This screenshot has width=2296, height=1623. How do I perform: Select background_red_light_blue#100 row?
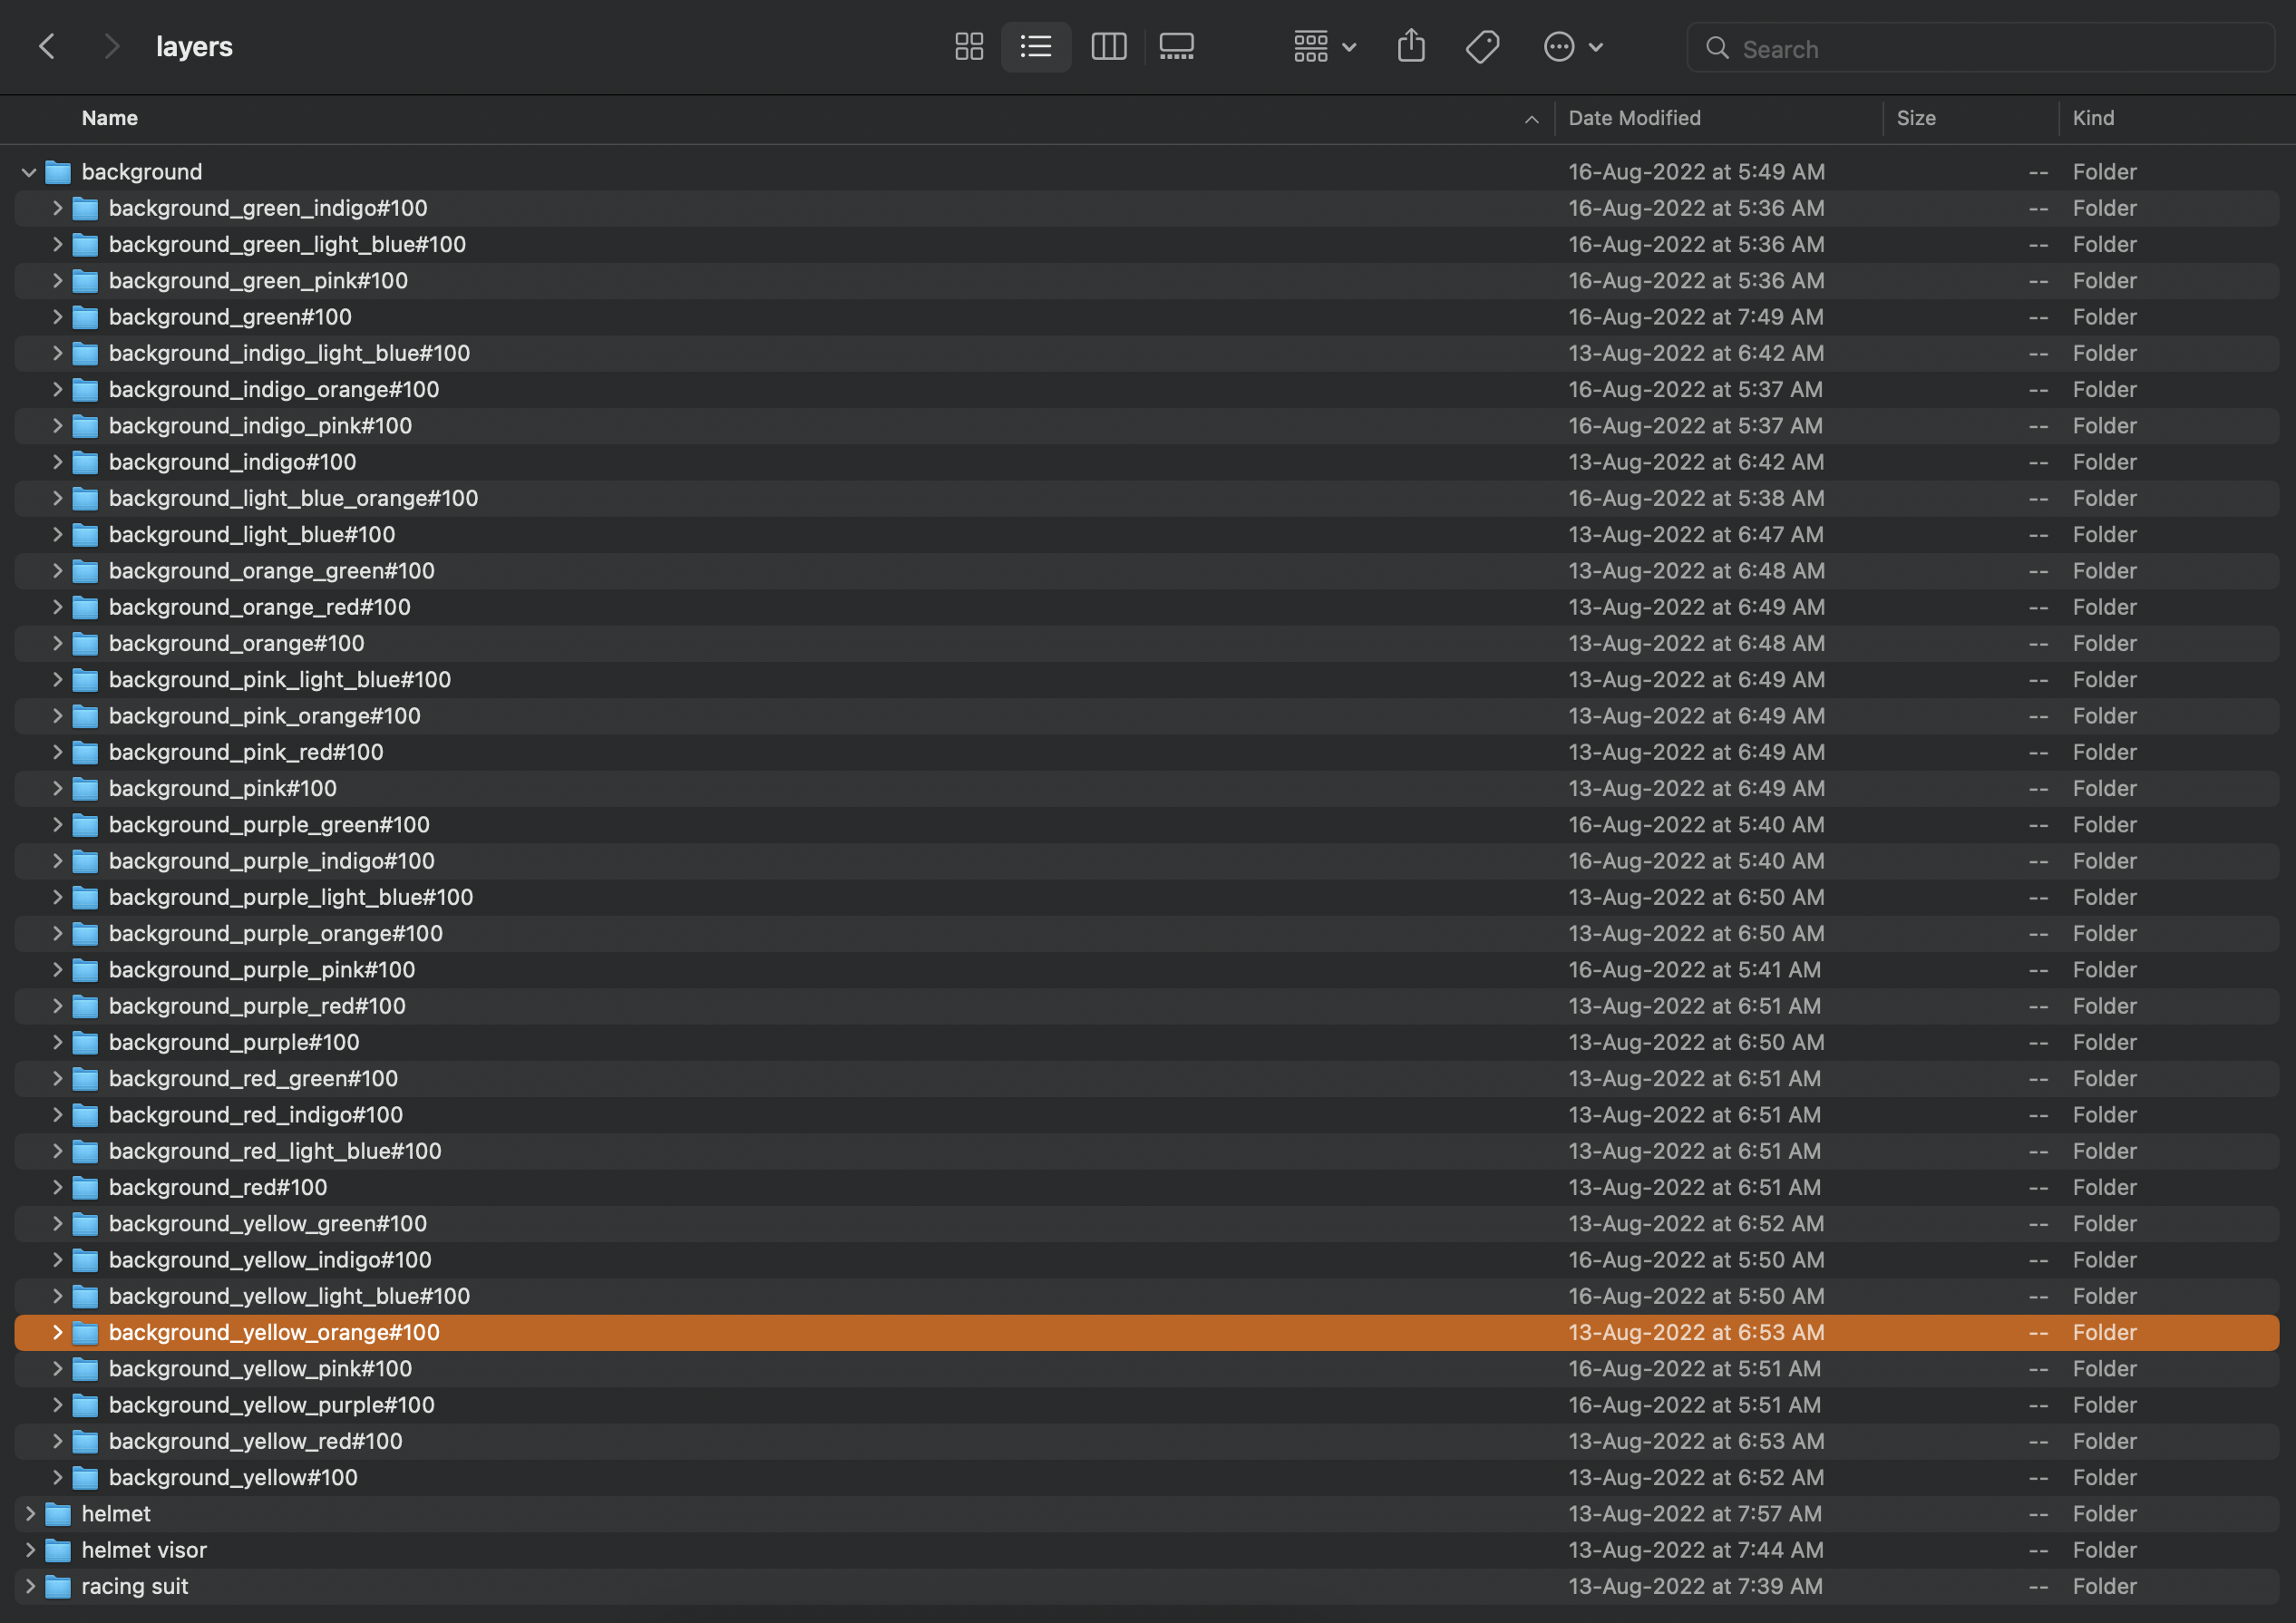point(1147,1151)
